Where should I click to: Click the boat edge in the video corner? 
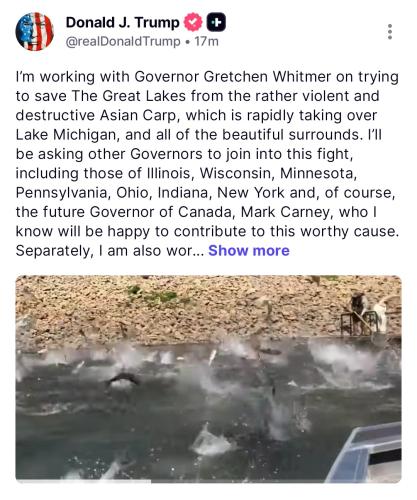pyautogui.click(x=366, y=455)
